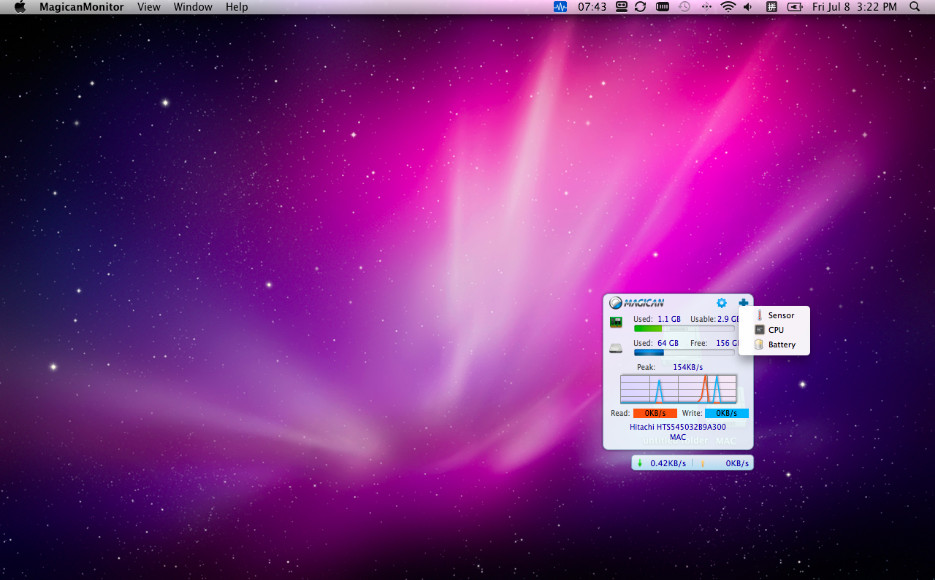Open the Window menu
Image resolution: width=935 pixels, height=580 pixels.
click(193, 7)
